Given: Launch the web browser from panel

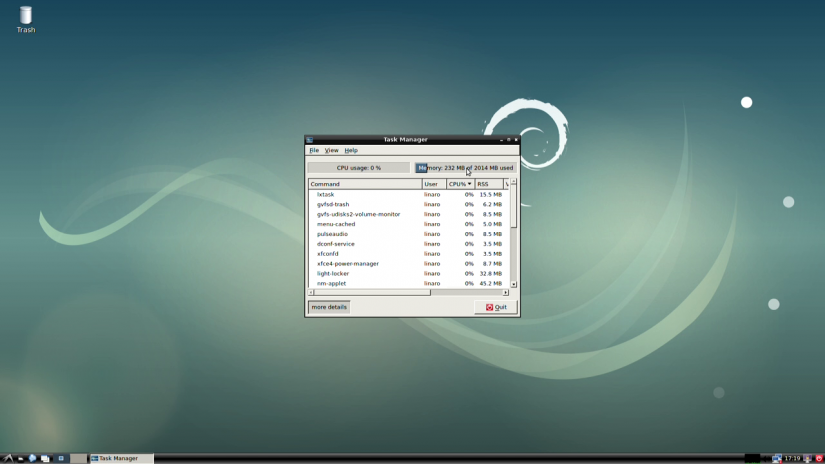Looking at the screenshot, I should tap(32, 458).
